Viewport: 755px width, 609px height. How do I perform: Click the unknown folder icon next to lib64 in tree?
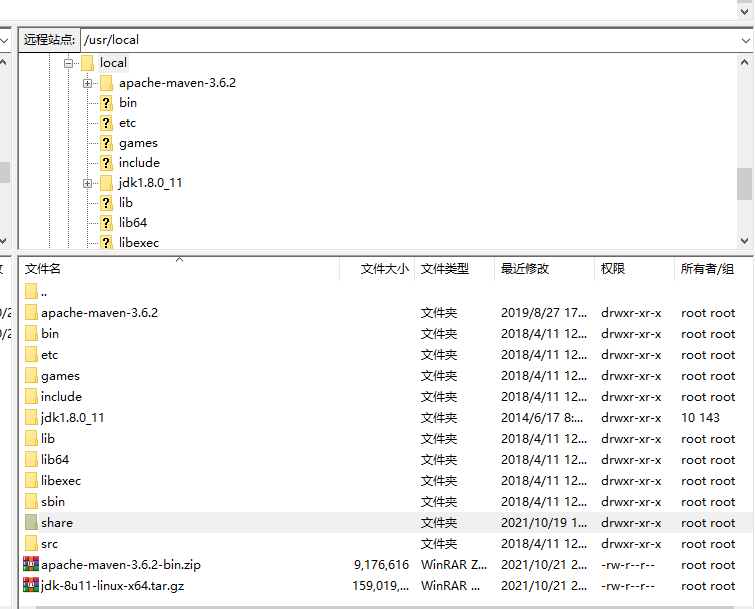point(106,223)
